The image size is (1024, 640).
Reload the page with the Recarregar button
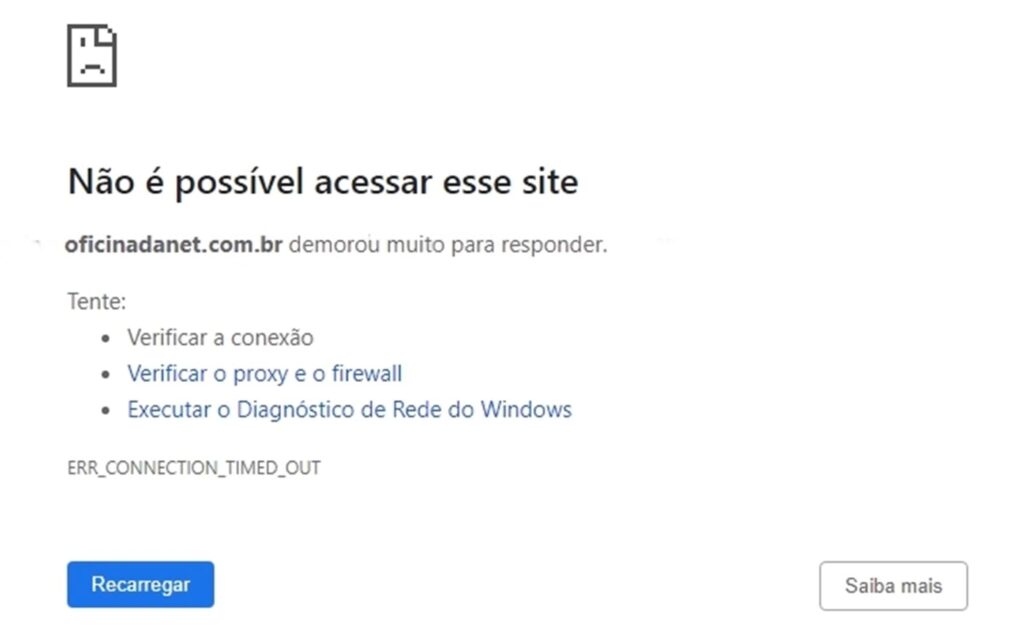(140, 584)
